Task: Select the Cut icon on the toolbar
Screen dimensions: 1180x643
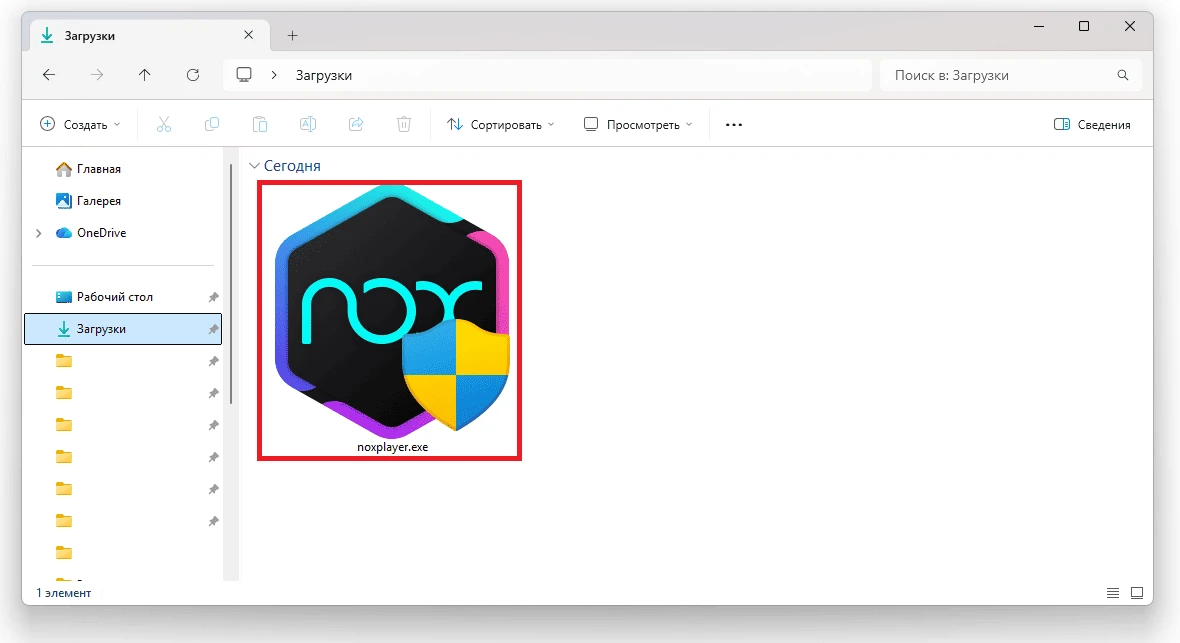Action: coord(163,124)
